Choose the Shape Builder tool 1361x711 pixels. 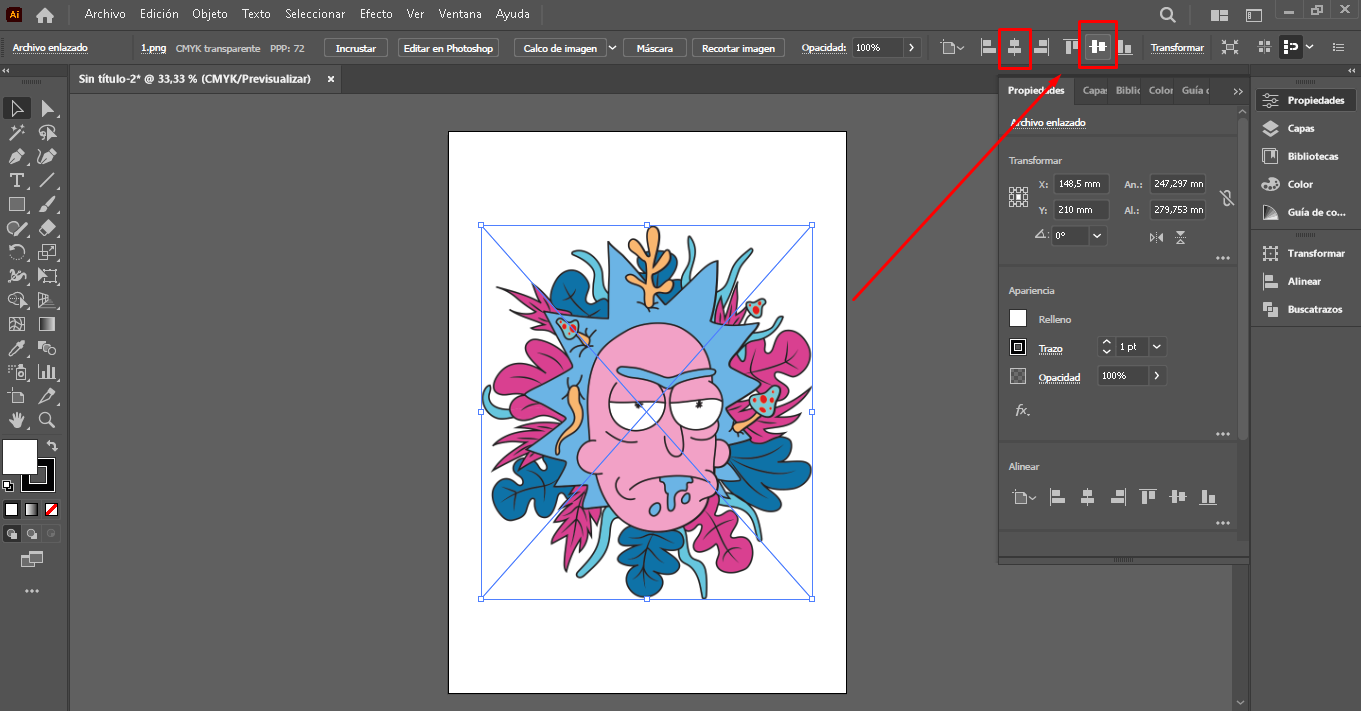17,300
